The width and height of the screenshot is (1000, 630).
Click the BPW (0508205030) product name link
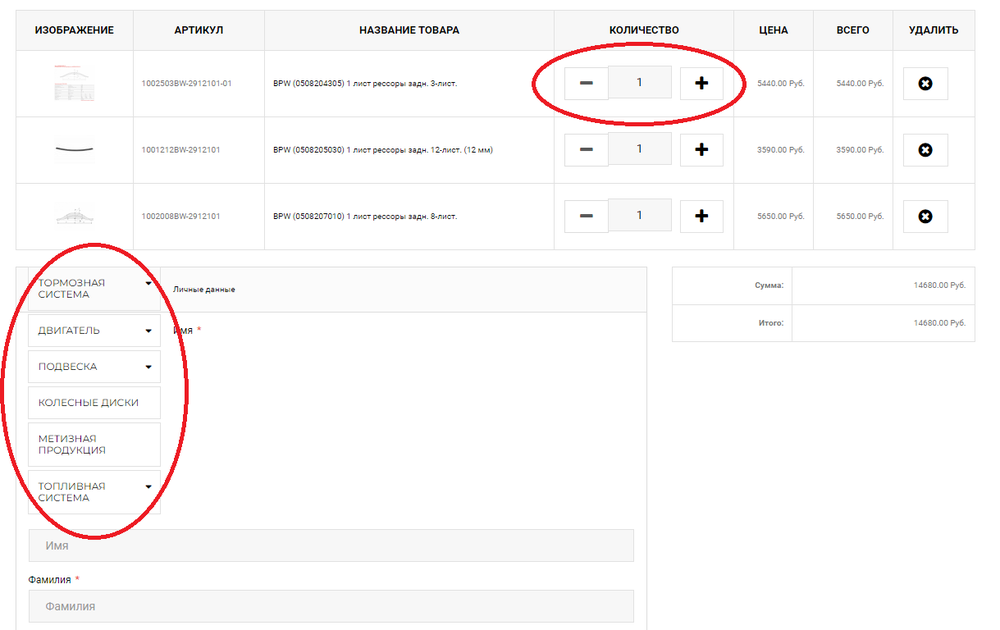pos(382,150)
